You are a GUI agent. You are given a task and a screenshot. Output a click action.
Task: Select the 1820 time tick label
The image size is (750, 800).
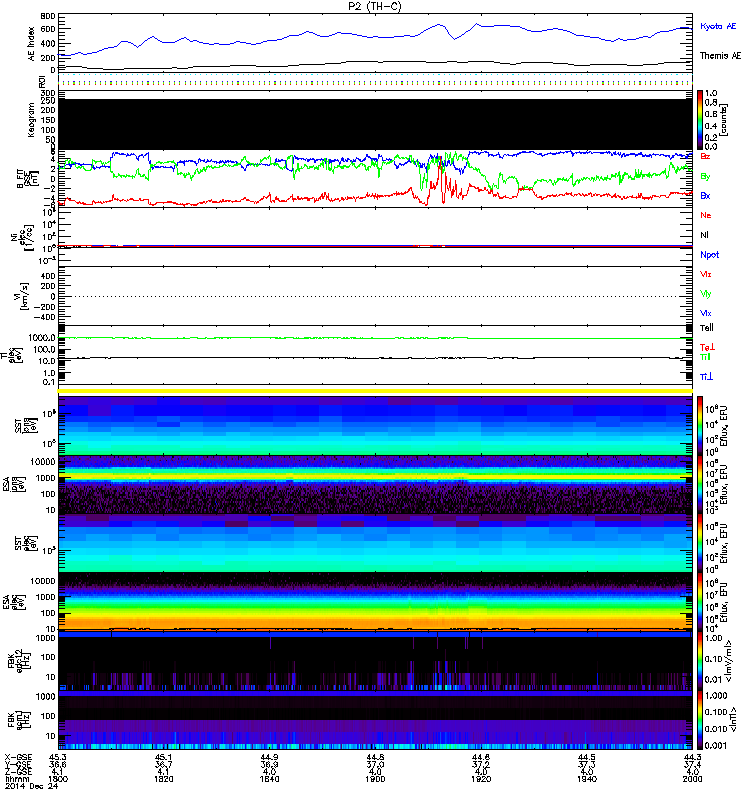[x=163, y=779]
